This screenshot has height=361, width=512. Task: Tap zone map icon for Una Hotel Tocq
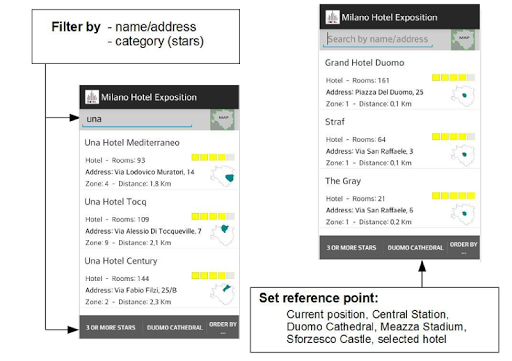pyautogui.click(x=223, y=235)
